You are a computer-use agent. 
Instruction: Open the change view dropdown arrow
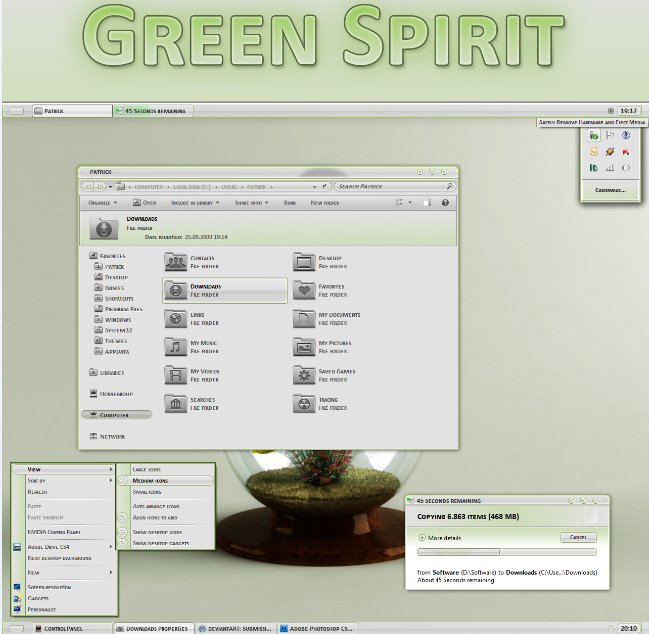[410, 203]
